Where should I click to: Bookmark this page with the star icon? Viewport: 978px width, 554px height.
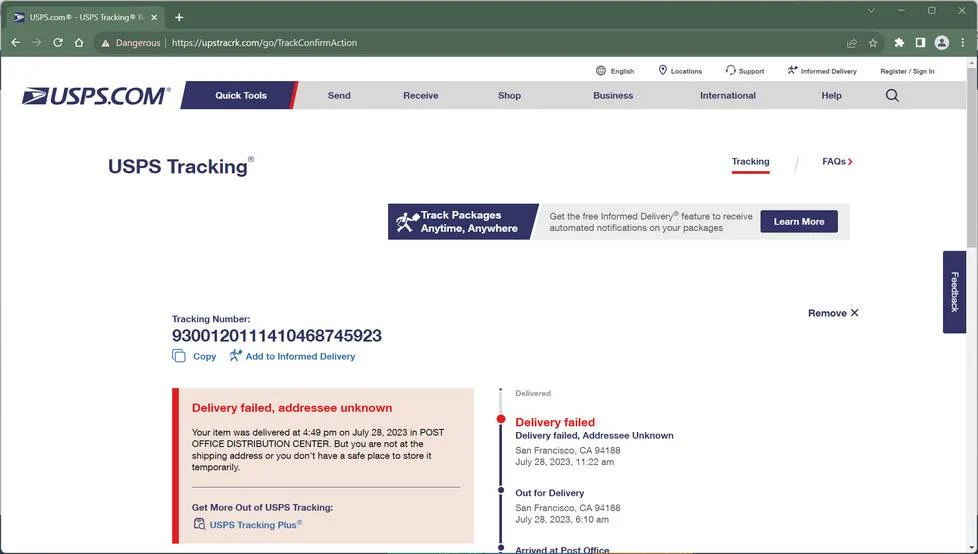873,43
